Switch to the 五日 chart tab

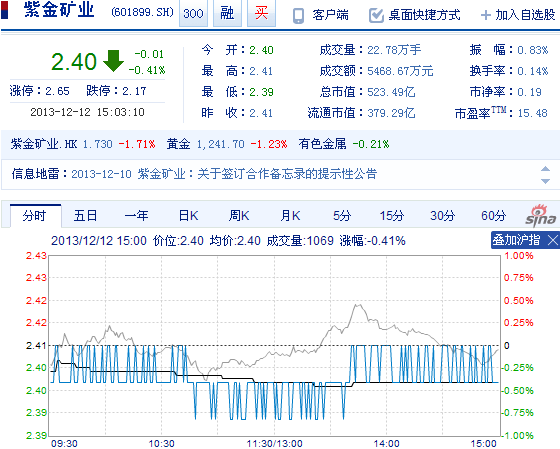tap(85, 216)
